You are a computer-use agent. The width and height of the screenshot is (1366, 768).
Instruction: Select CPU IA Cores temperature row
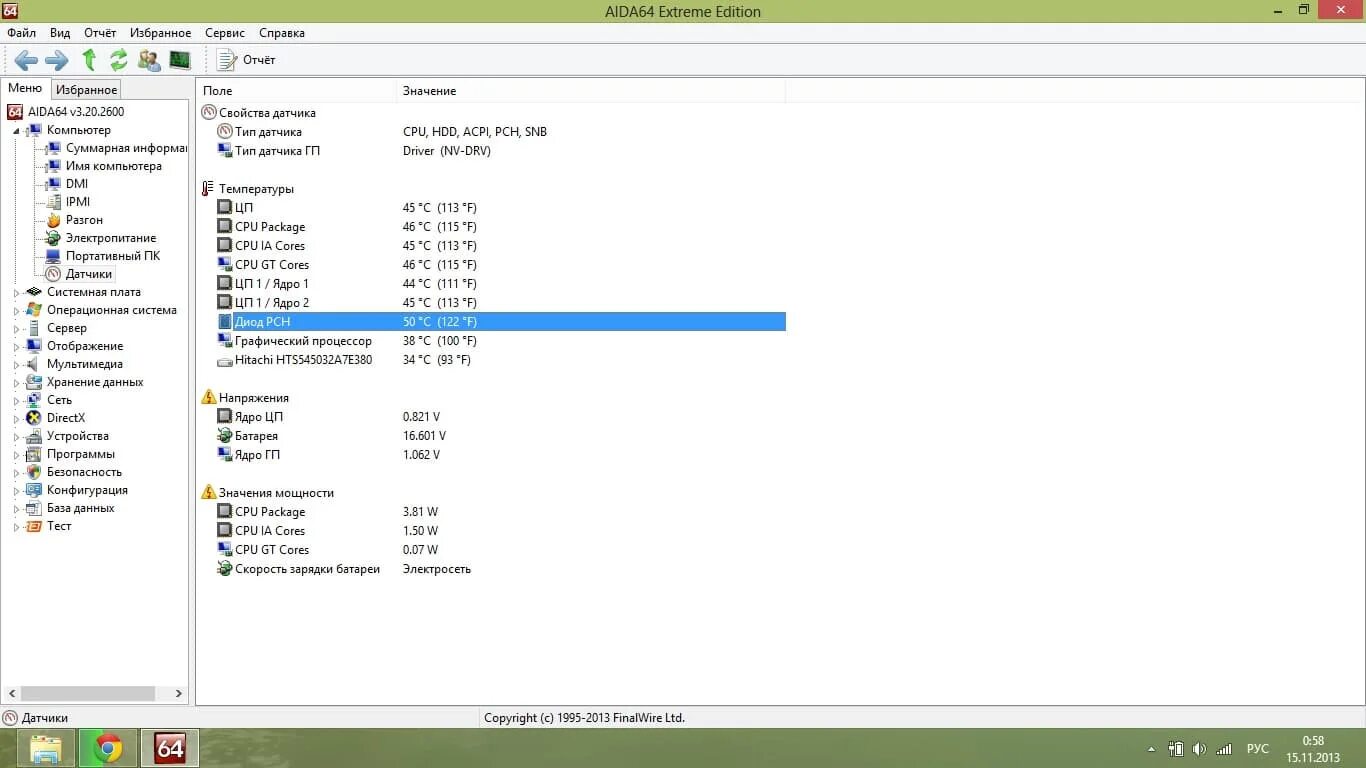coord(491,246)
